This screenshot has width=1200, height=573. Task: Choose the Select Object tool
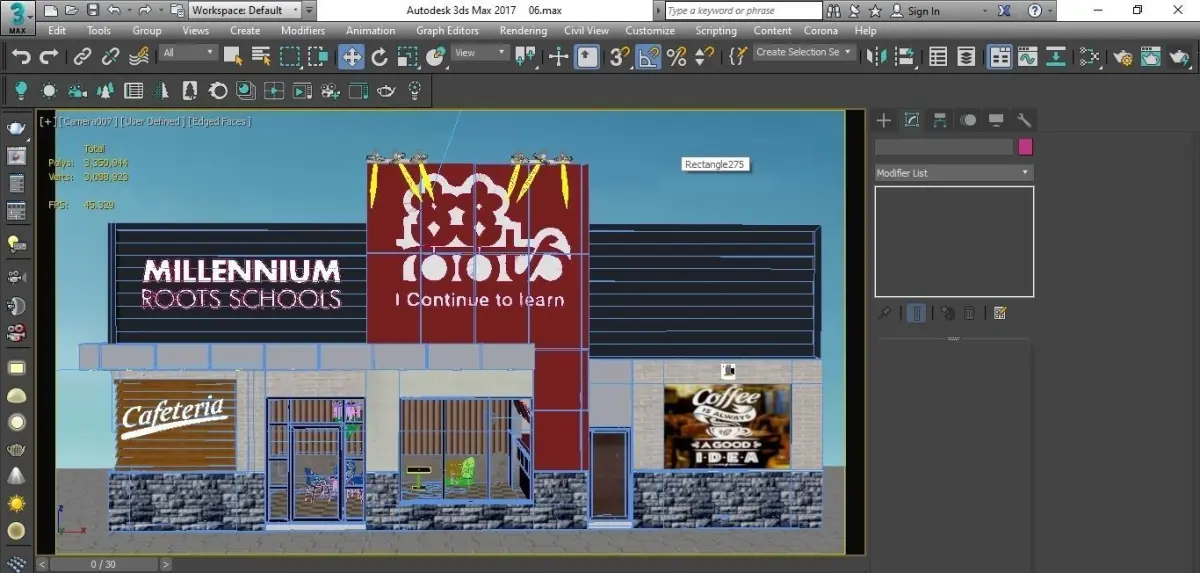tap(233, 57)
